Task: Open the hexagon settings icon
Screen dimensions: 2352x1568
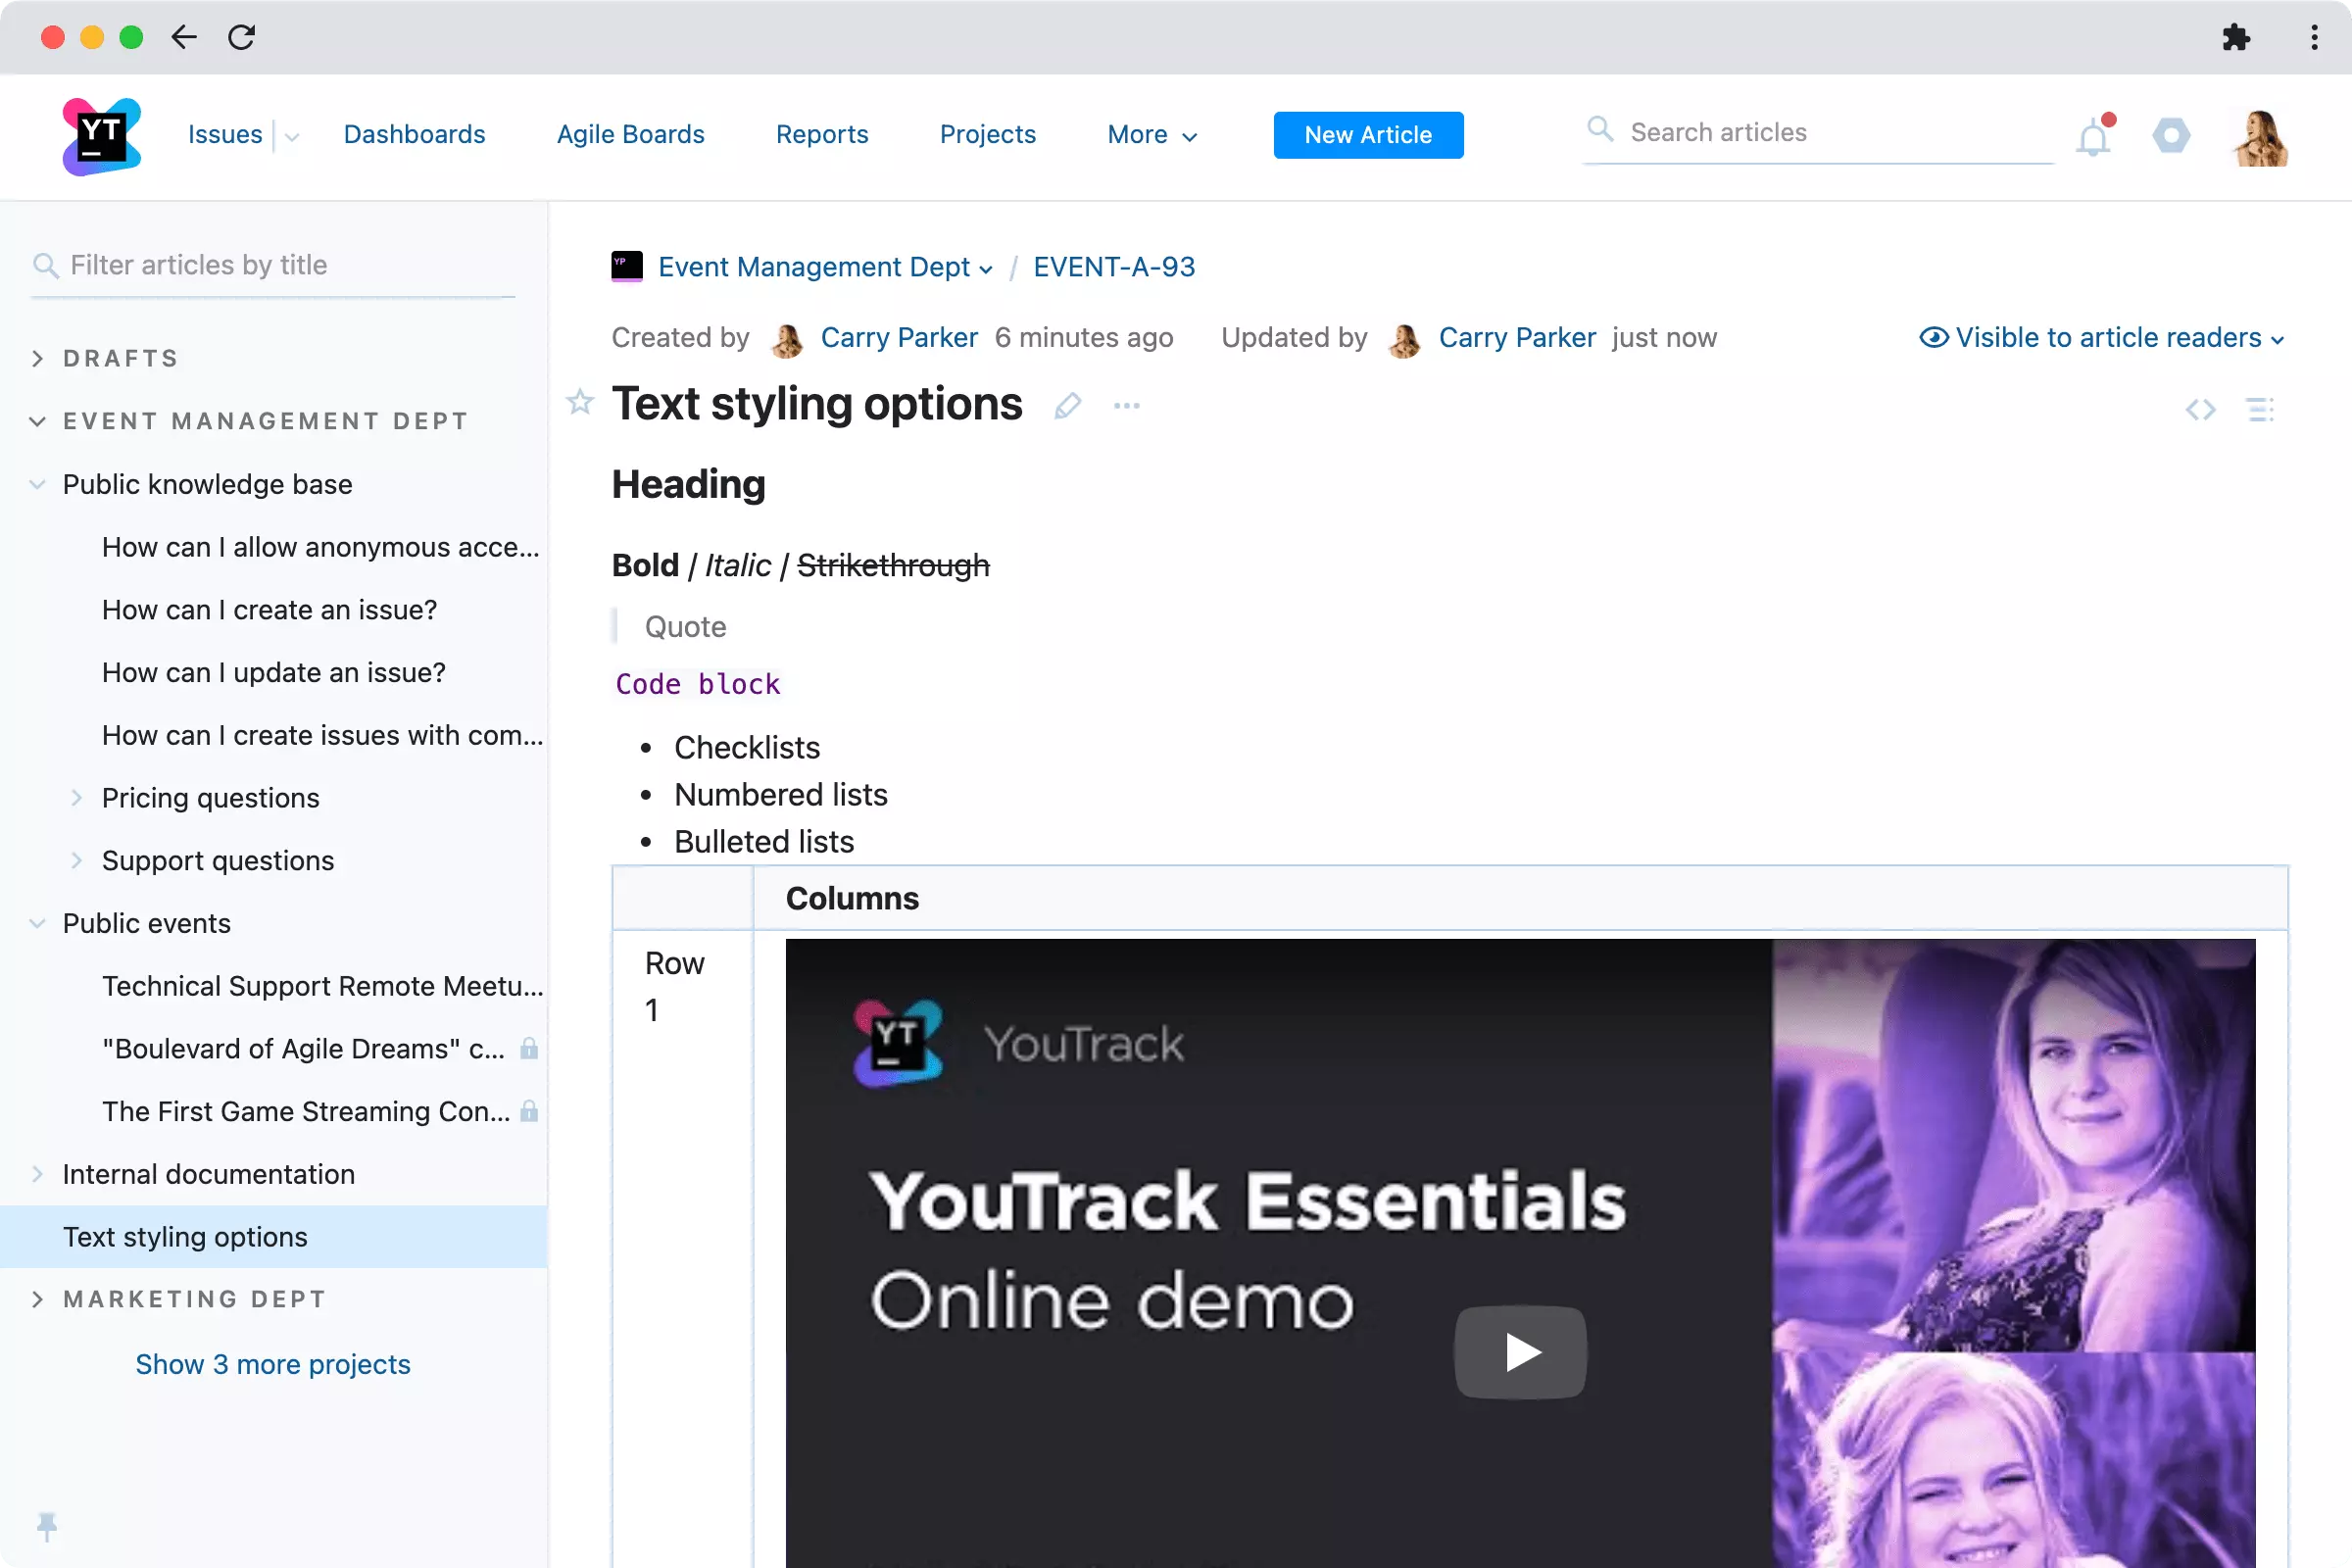Action: click(x=2171, y=135)
